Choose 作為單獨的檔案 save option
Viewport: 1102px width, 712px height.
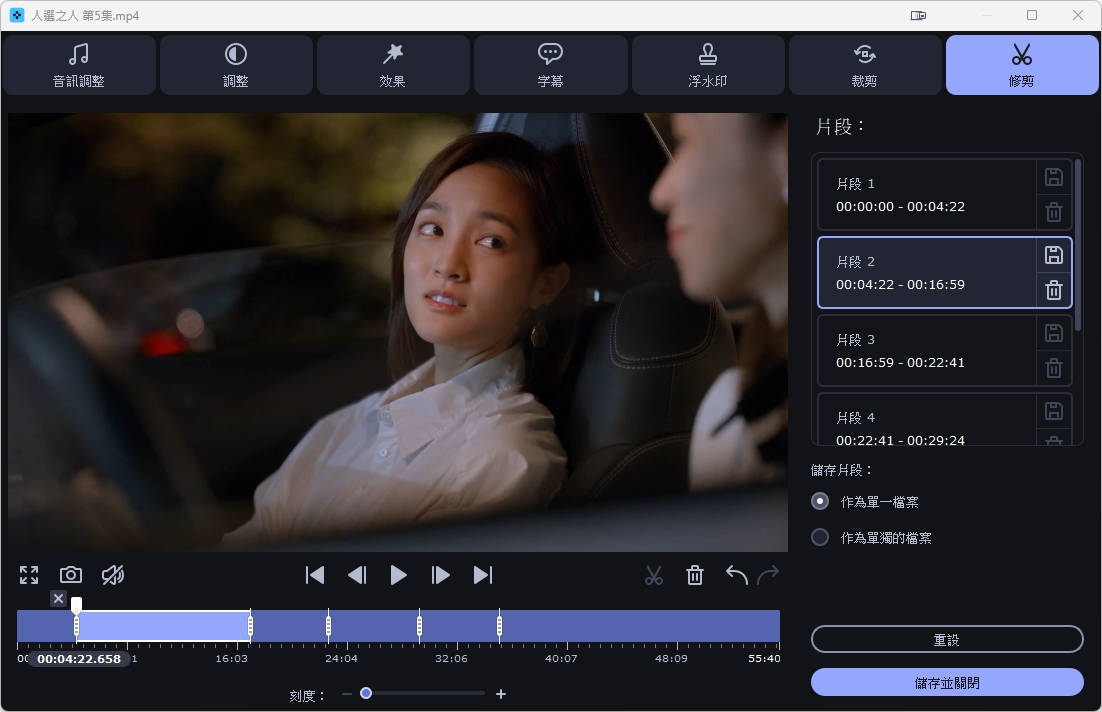[x=871, y=538]
